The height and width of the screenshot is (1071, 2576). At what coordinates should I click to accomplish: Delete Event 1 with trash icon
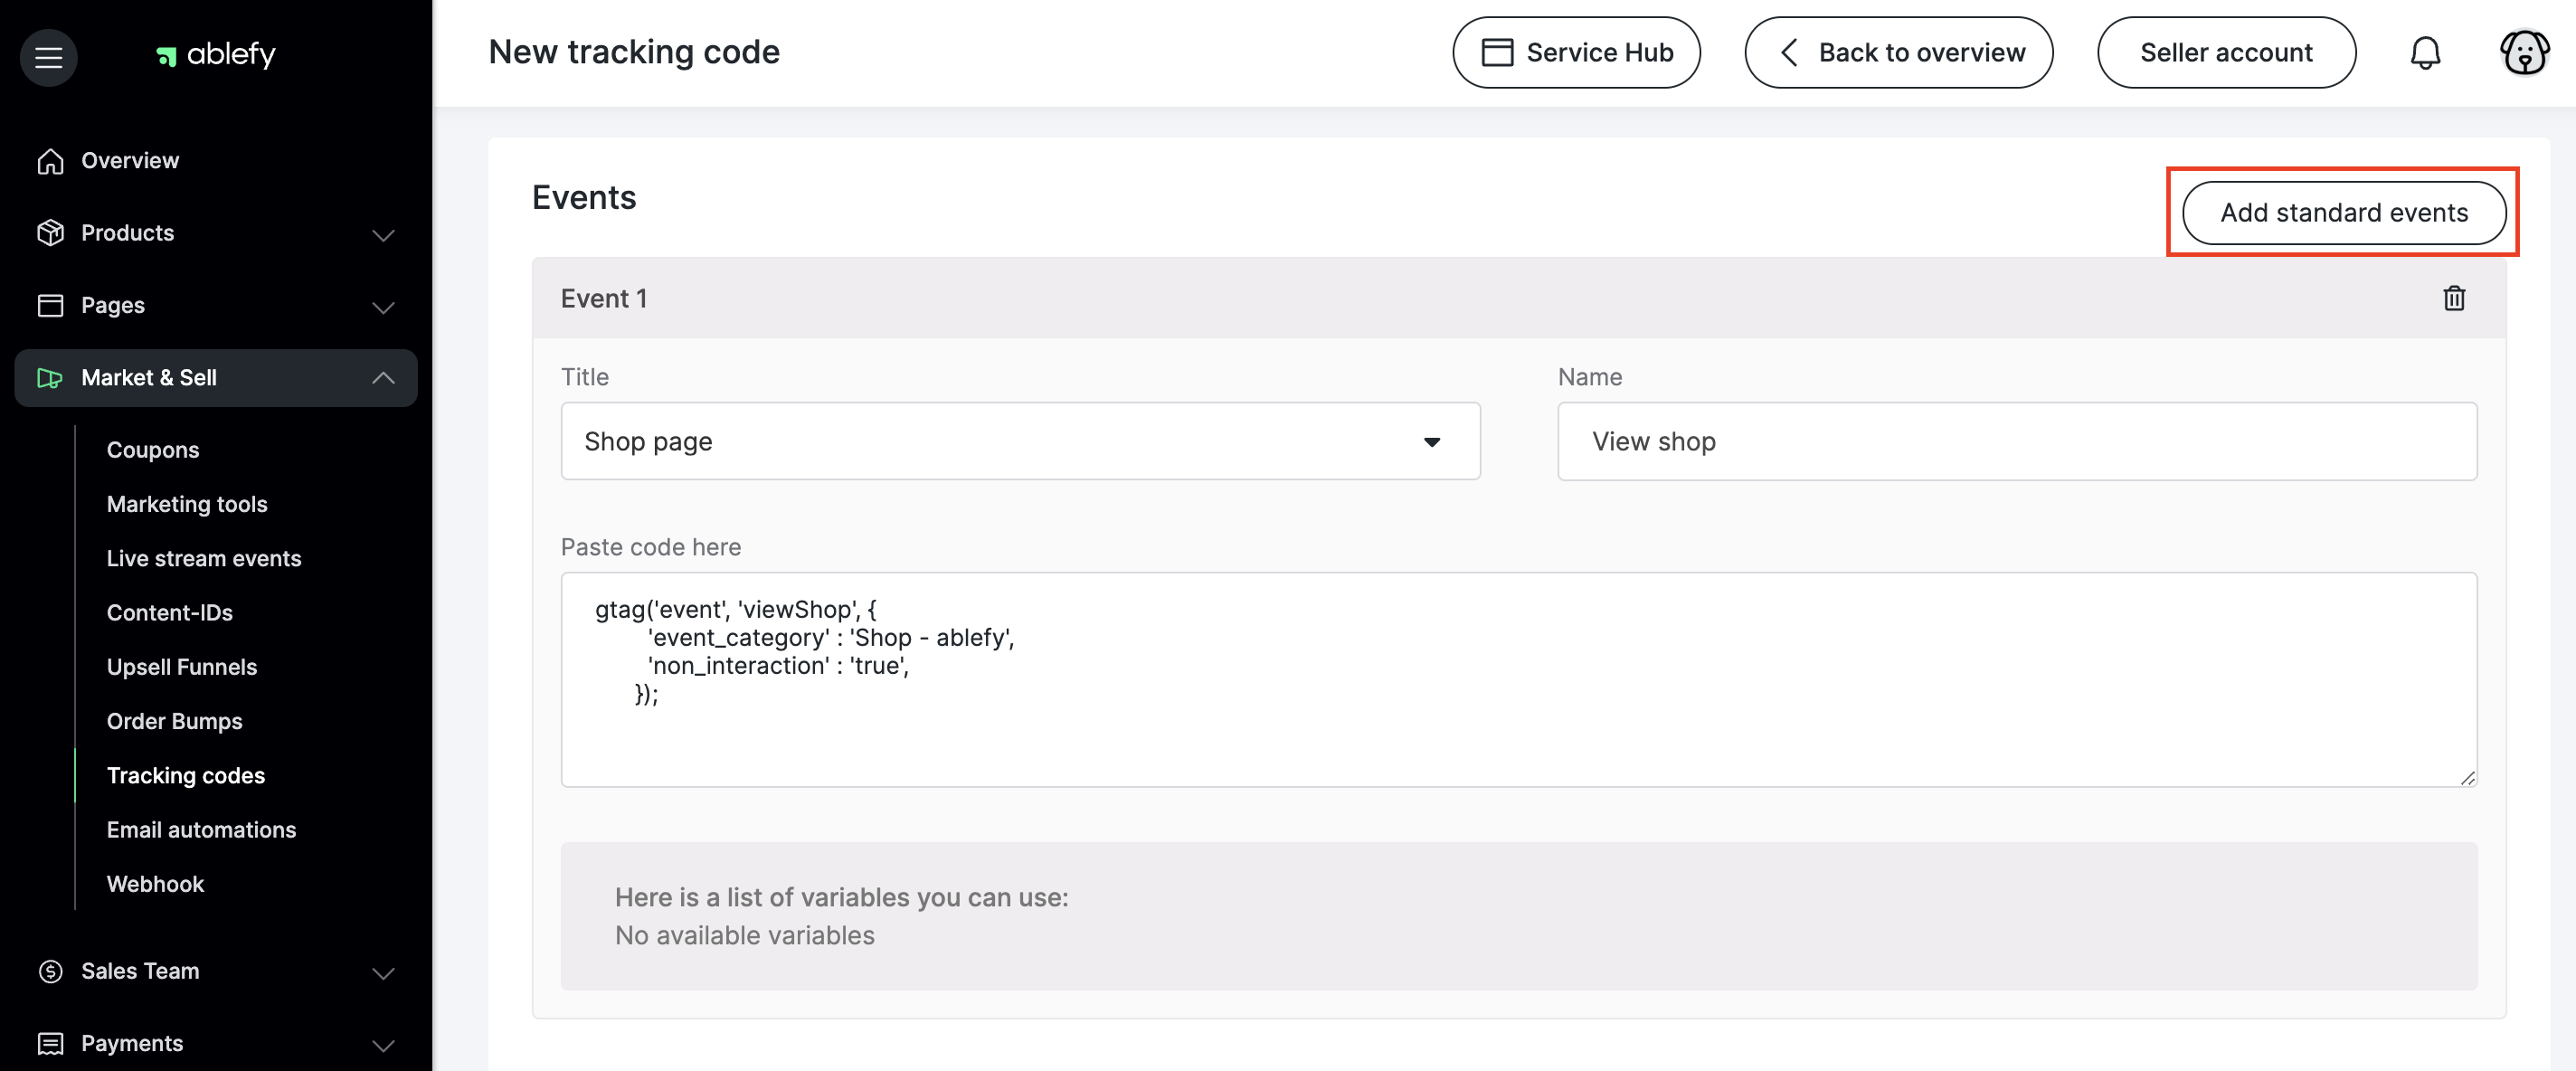tap(2453, 298)
